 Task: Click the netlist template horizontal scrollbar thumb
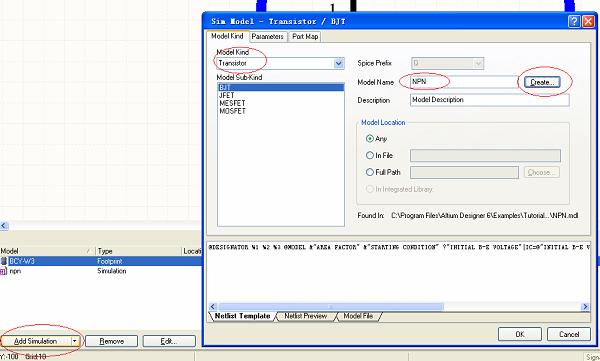pyautogui.click(x=331, y=307)
